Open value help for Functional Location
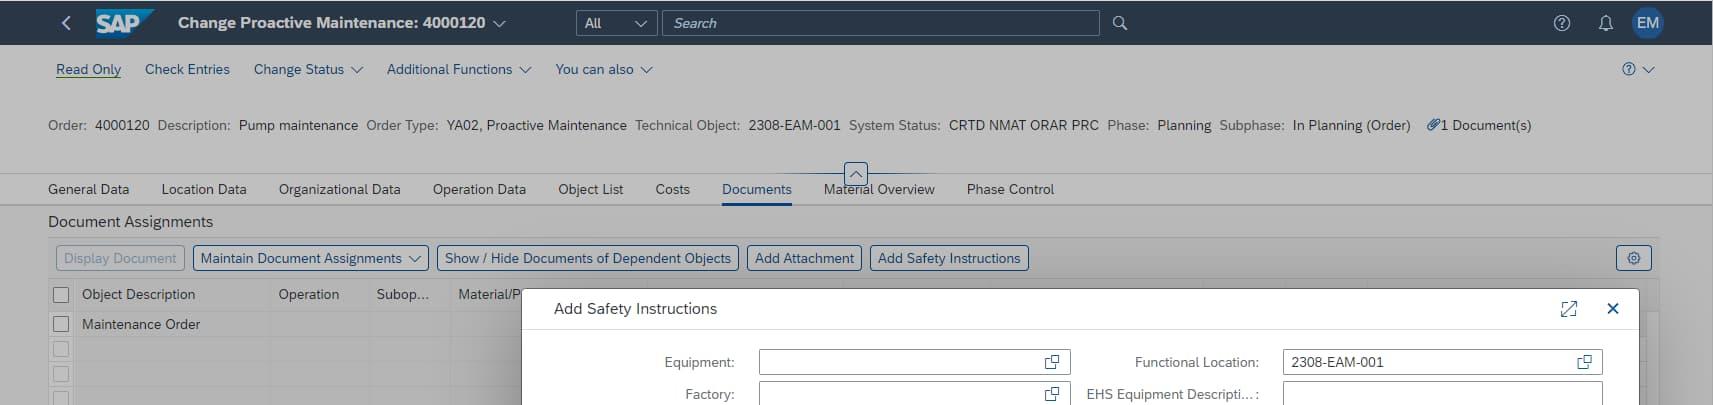1713x405 pixels. coord(1584,362)
